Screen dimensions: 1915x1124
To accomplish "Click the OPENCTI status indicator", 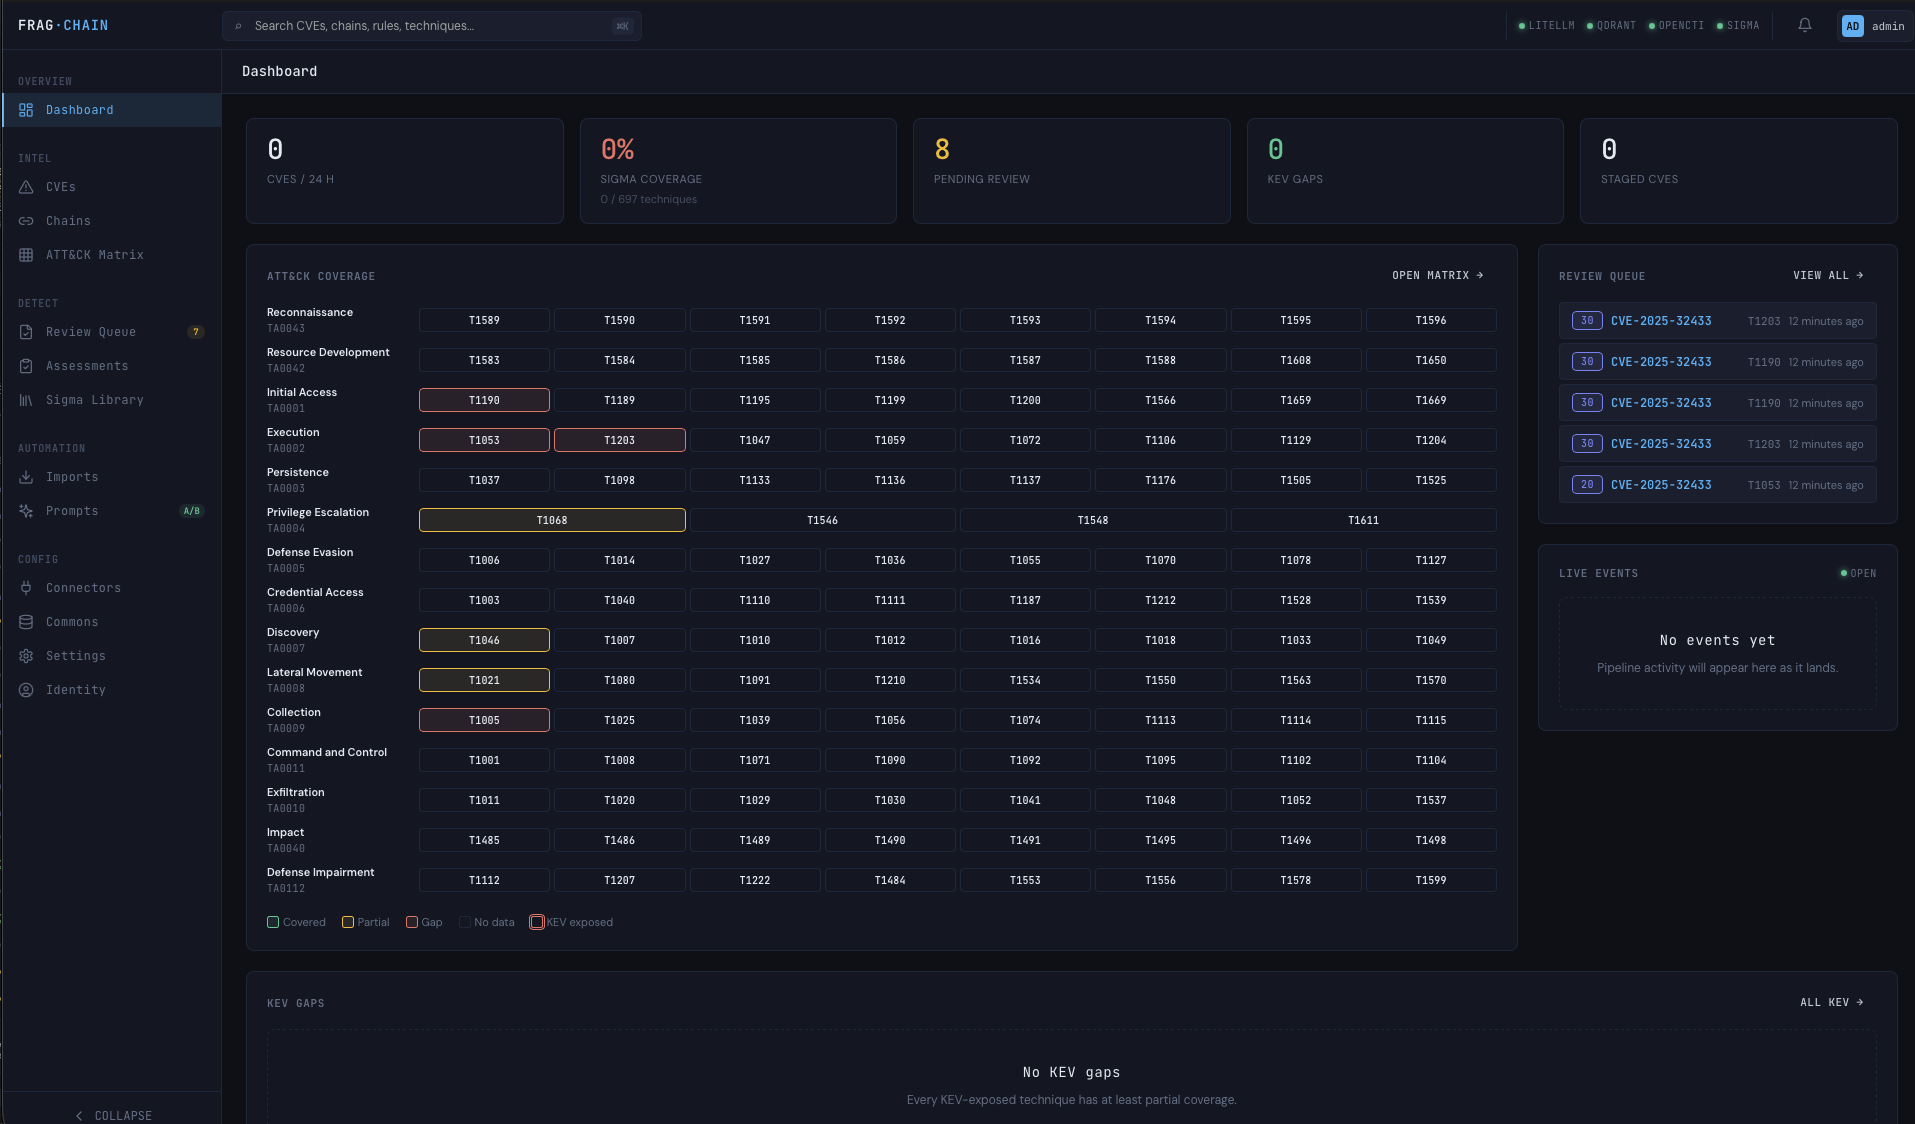I will pos(1676,26).
